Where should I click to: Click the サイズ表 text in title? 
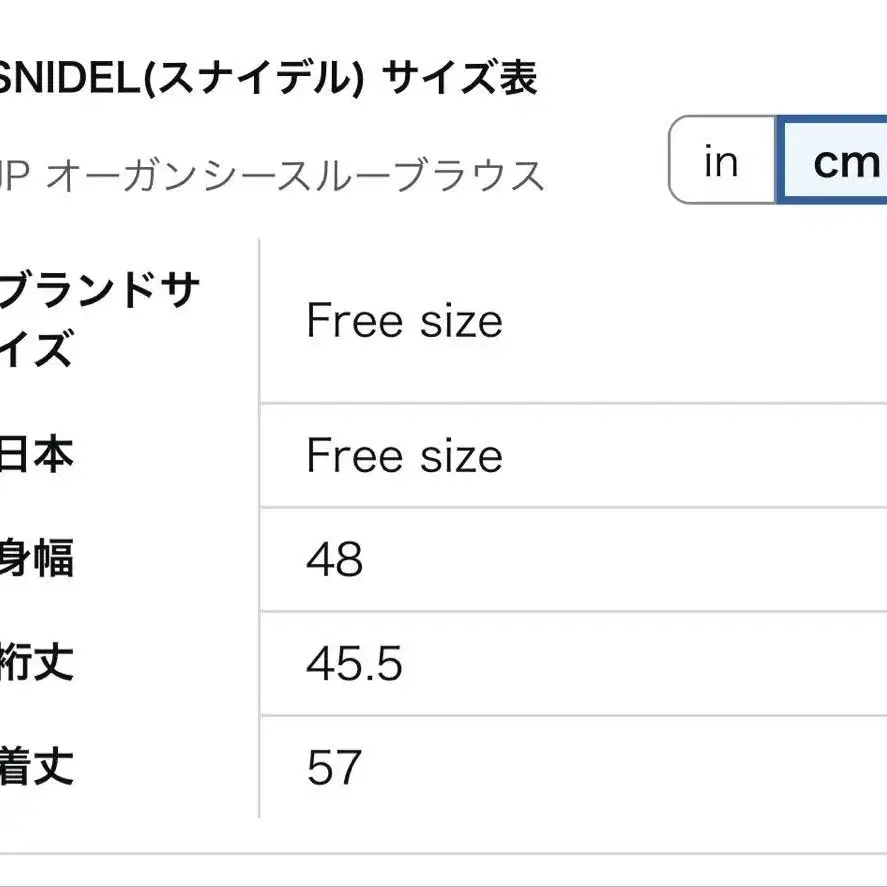tap(459, 79)
